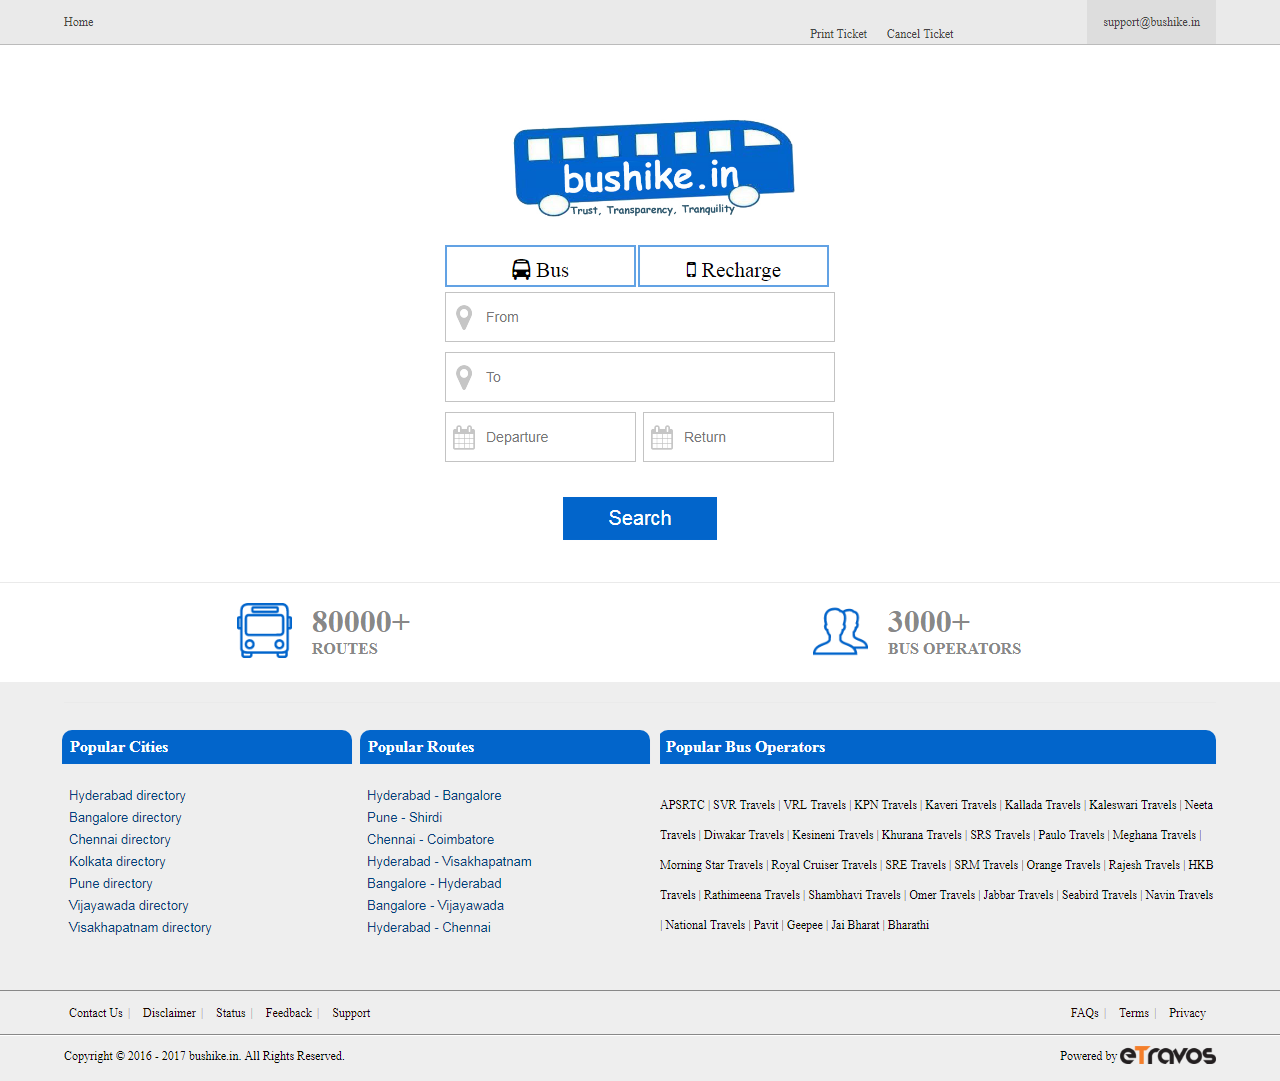Click Support in footer
The height and width of the screenshot is (1081, 1280).
pos(351,1013)
